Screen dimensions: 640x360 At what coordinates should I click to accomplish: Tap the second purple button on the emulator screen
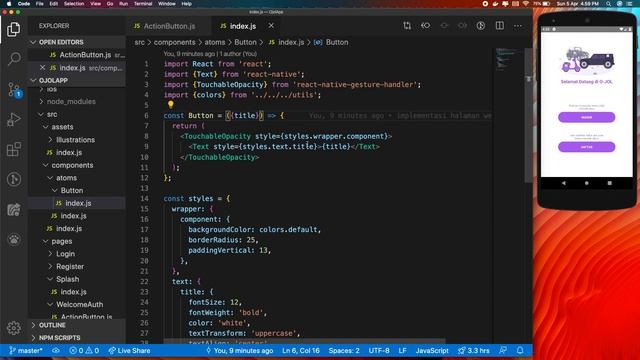[x=587, y=147]
